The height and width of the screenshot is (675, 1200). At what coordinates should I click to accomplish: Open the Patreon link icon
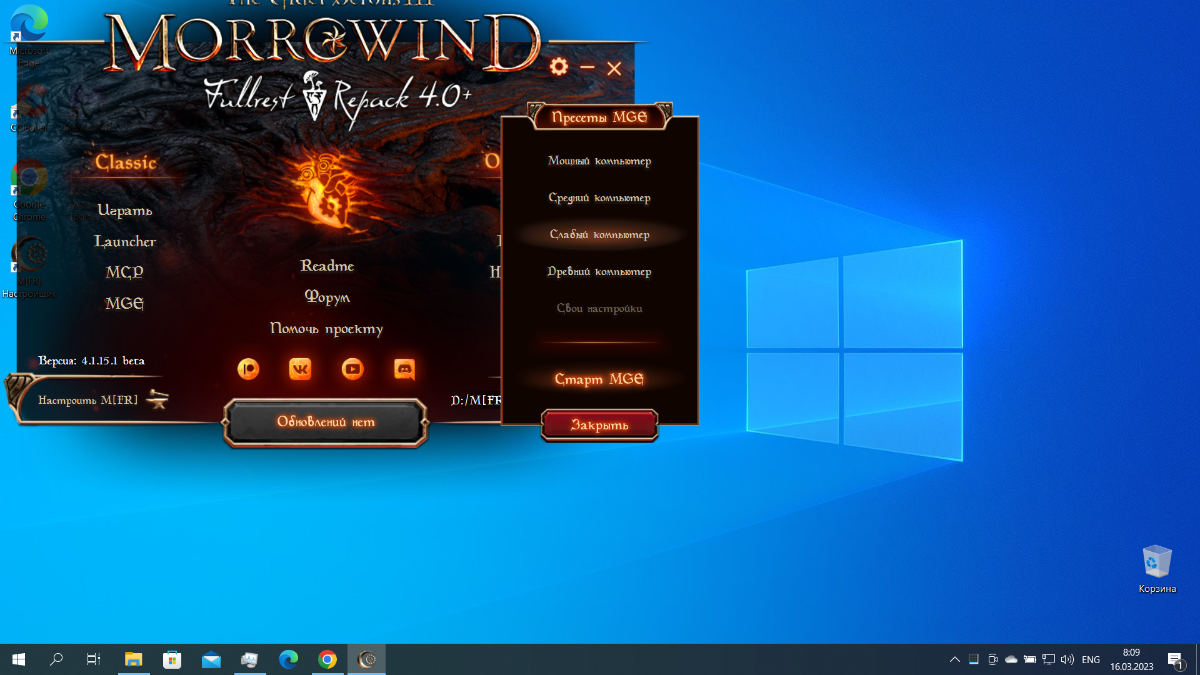248,368
